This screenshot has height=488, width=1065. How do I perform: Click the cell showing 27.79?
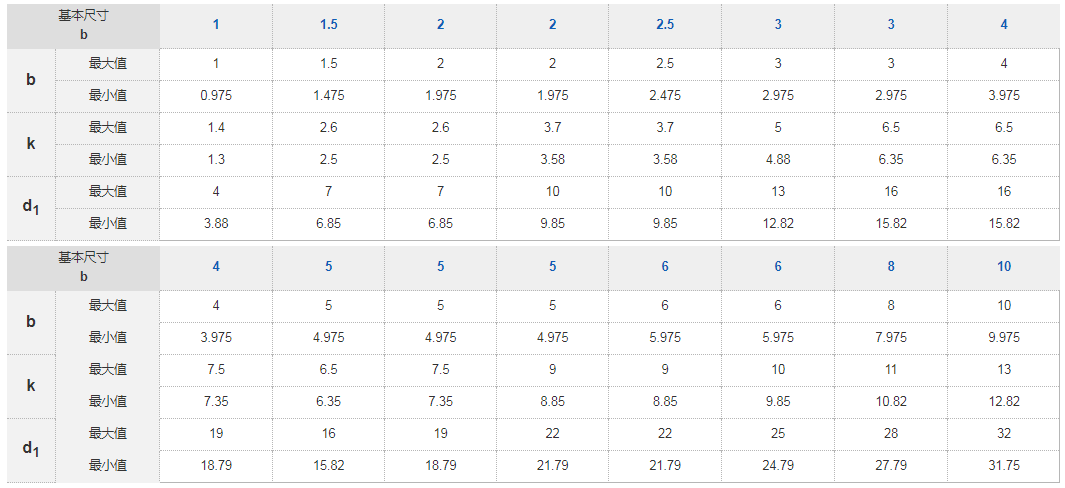coord(891,466)
